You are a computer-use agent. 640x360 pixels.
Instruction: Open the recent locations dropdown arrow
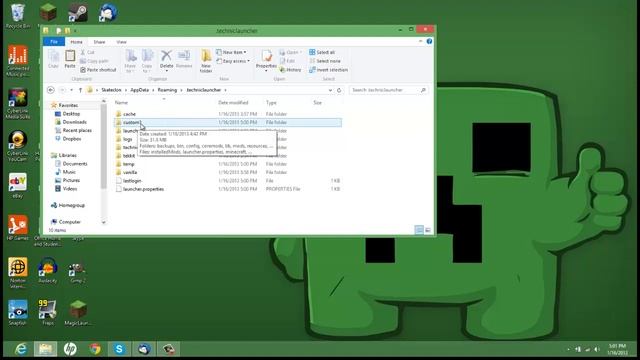click(x=71, y=90)
